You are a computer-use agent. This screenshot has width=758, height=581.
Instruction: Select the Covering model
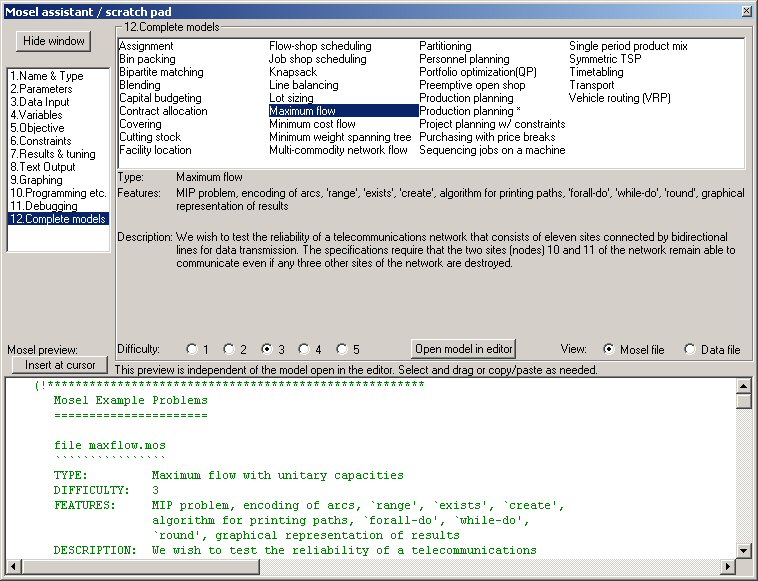tap(140, 124)
